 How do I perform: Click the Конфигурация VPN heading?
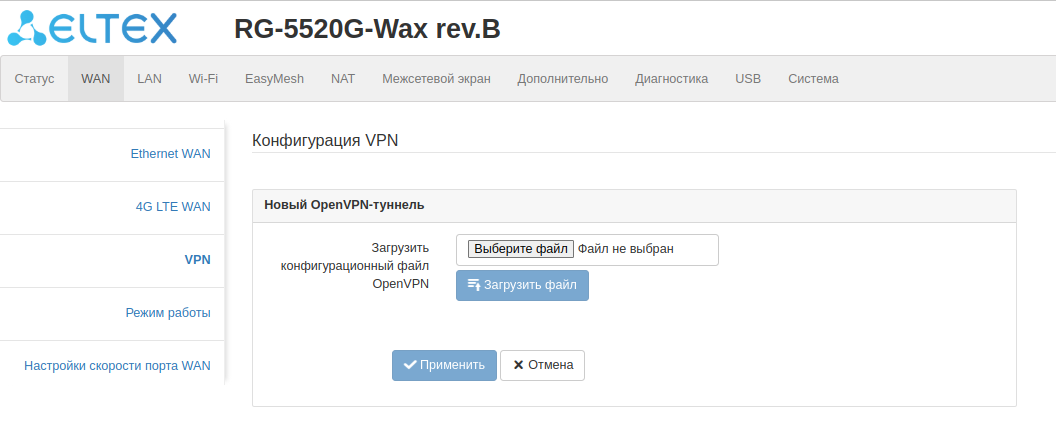click(x=325, y=140)
